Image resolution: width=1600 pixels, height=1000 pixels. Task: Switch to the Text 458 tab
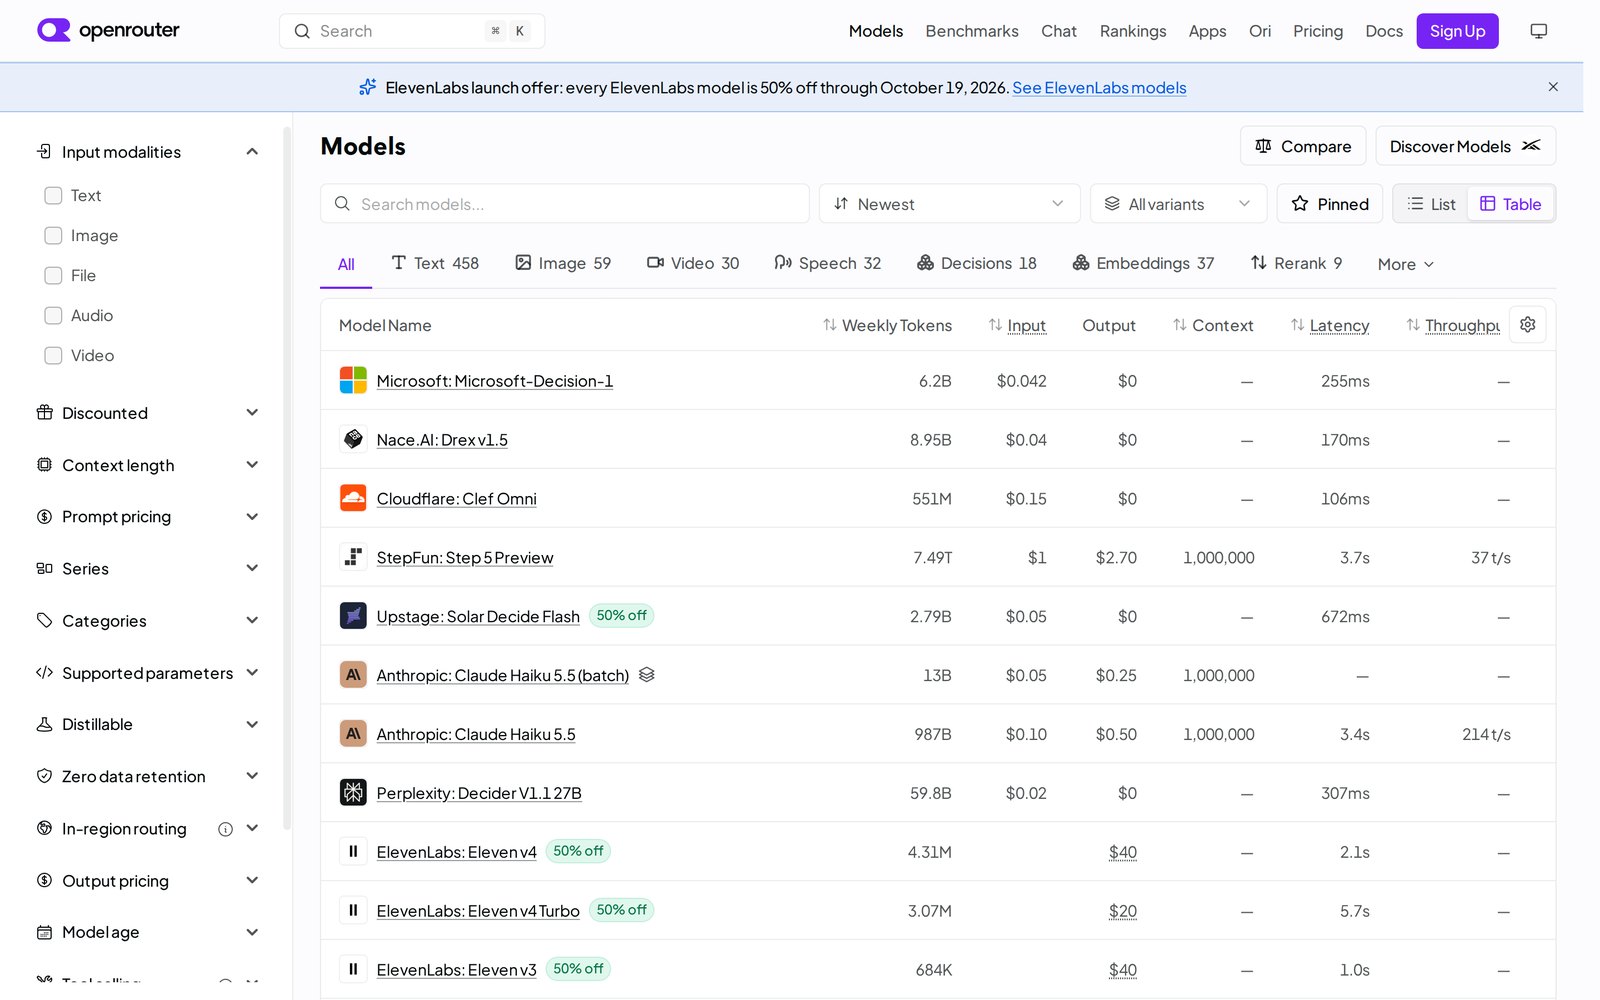[x=435, y=263]
